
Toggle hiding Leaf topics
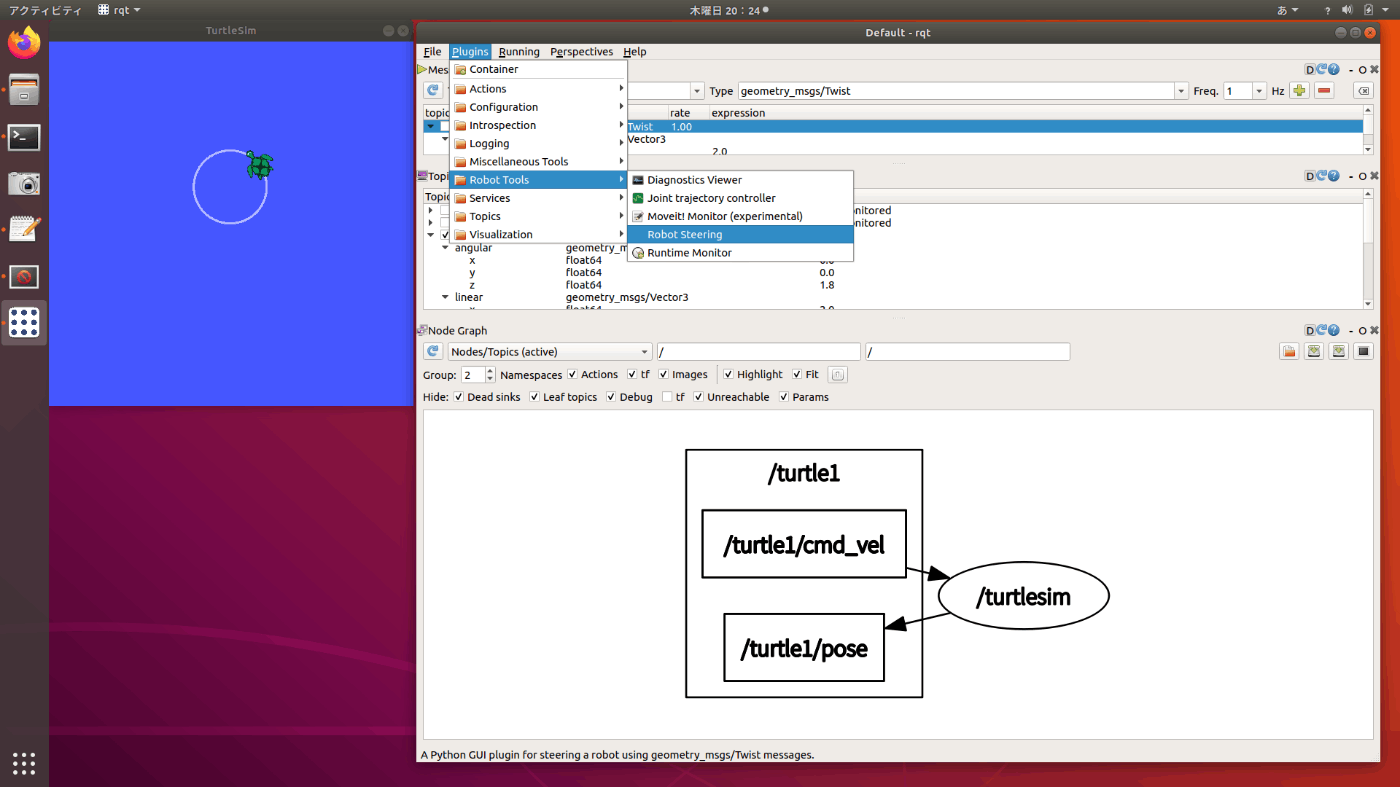(534, 397)
